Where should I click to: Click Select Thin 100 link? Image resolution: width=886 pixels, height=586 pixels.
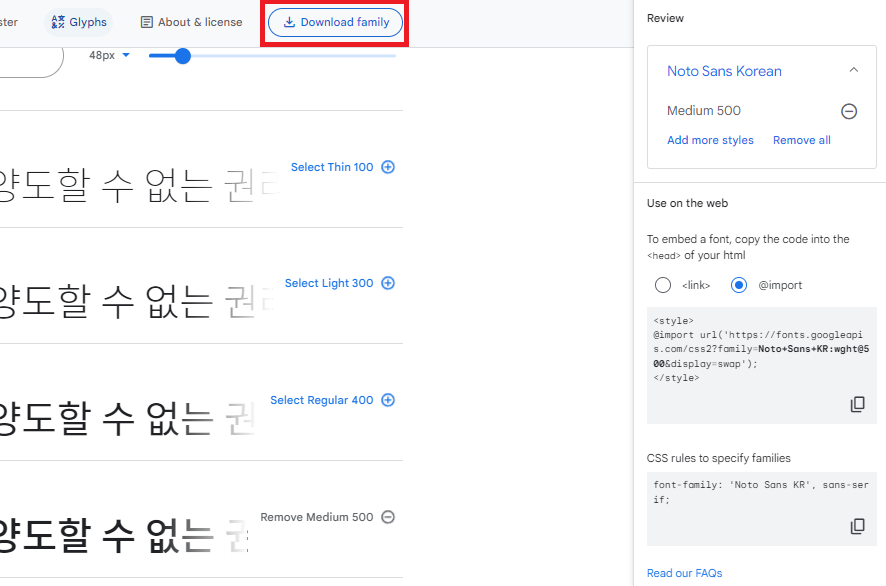tap(332, 167)
